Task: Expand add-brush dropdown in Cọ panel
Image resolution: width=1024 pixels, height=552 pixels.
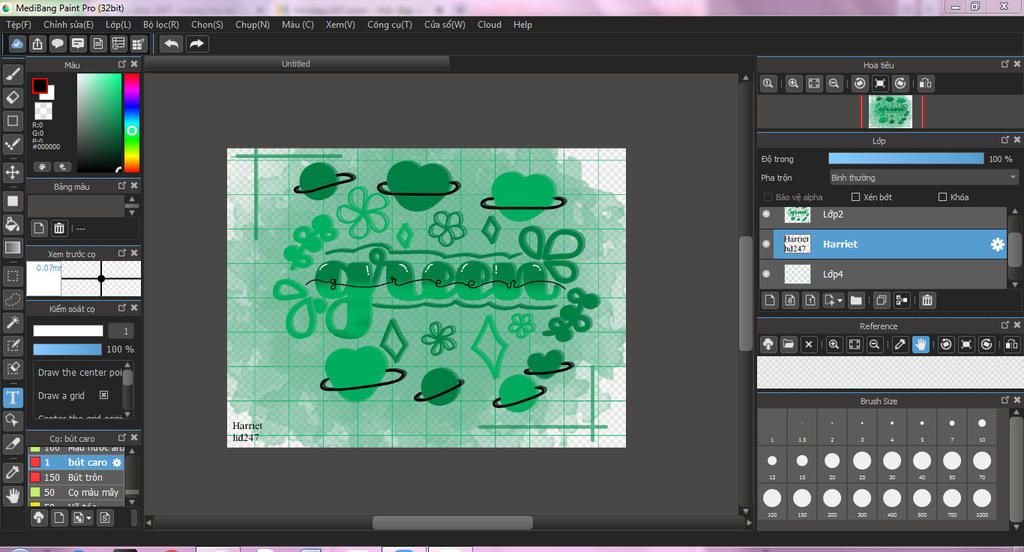Action: tap(88, 518)
